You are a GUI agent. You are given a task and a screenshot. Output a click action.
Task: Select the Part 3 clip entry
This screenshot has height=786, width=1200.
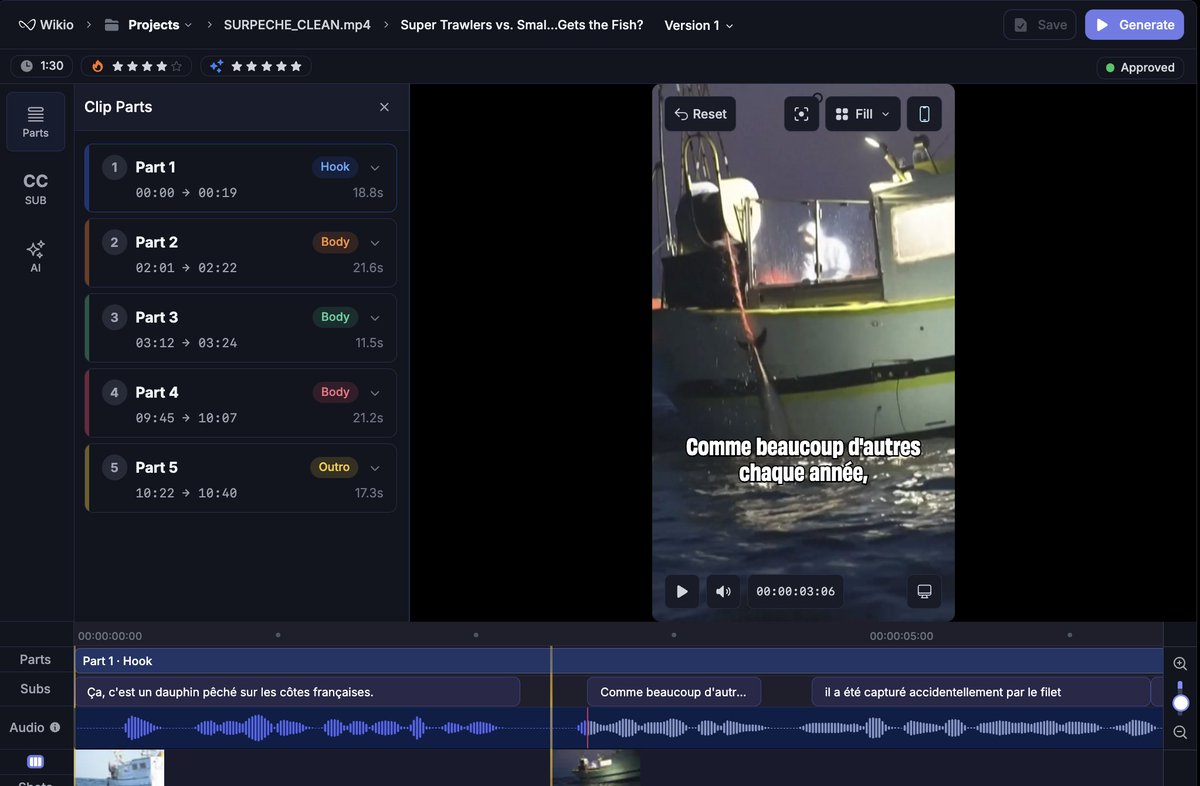click(241, 328)
